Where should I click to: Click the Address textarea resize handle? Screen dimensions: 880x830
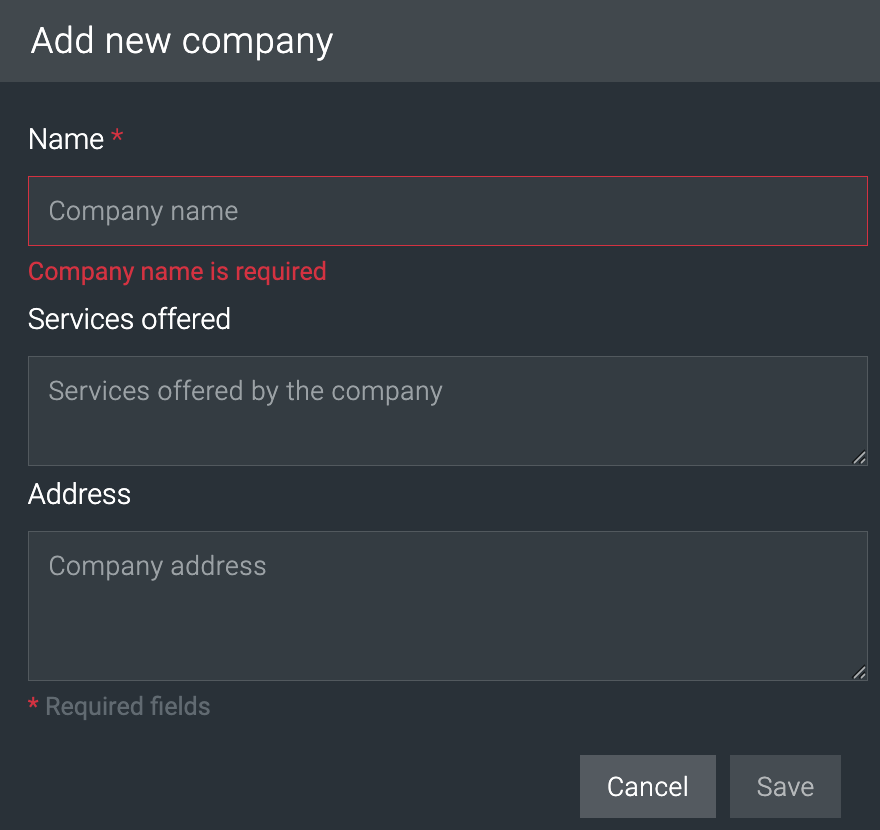click(859, 672)
